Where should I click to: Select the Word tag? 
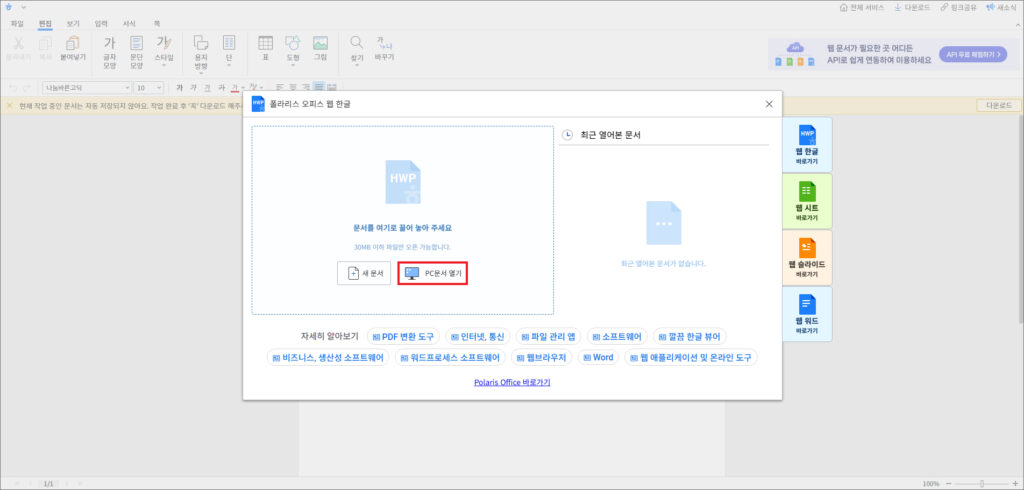pyautogui.click(x=598, y=357)
